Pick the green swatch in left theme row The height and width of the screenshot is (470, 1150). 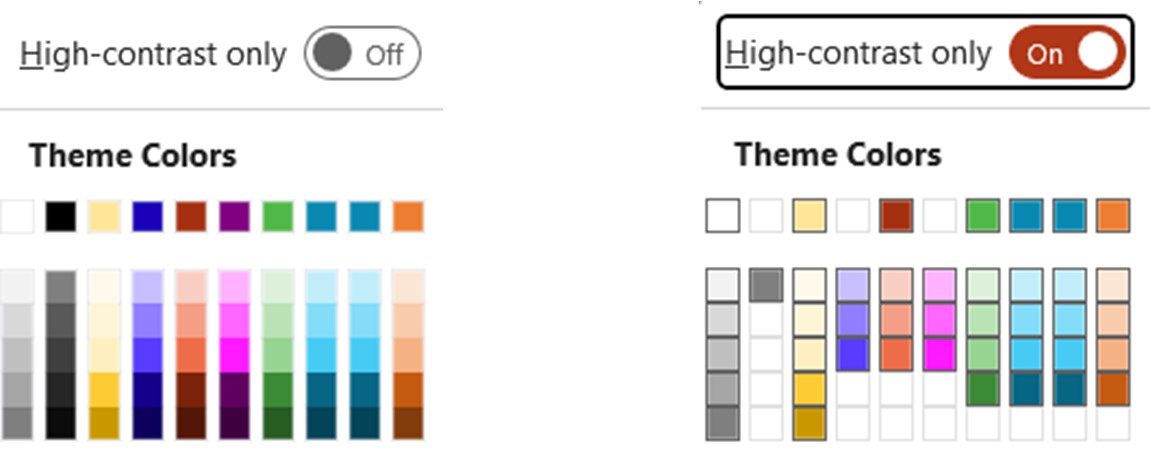[278, 217]
